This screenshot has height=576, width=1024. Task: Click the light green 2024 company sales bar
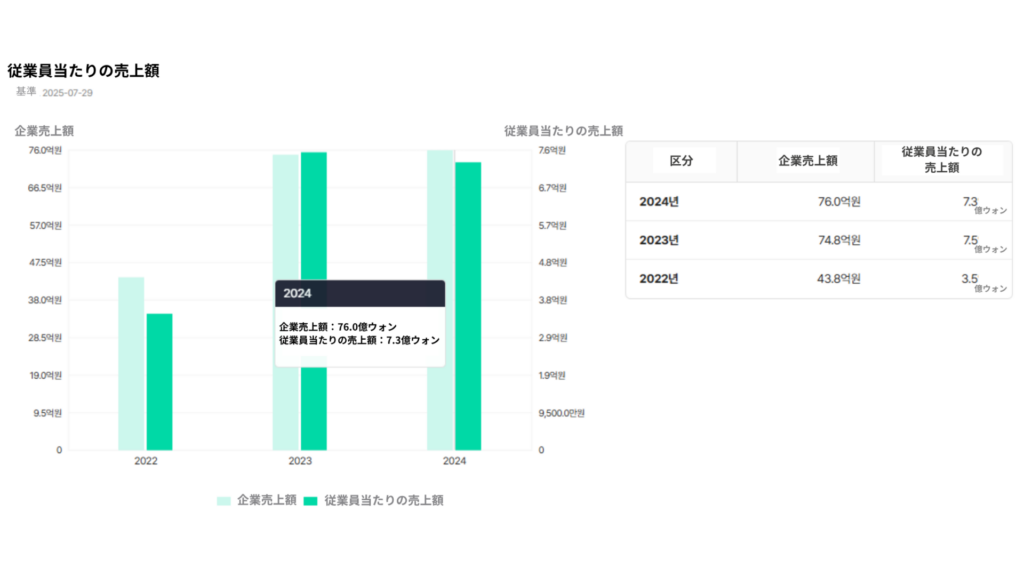[440, 215]
